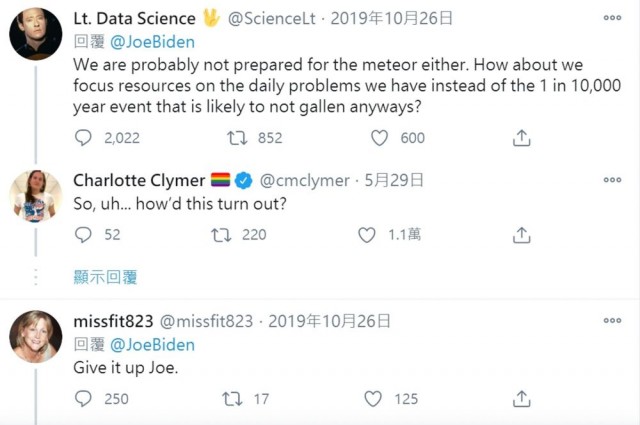640x425 pixels.
Task: Retweet missfit823's tweet with 17 retweets
Action: (x=232, y=399)
